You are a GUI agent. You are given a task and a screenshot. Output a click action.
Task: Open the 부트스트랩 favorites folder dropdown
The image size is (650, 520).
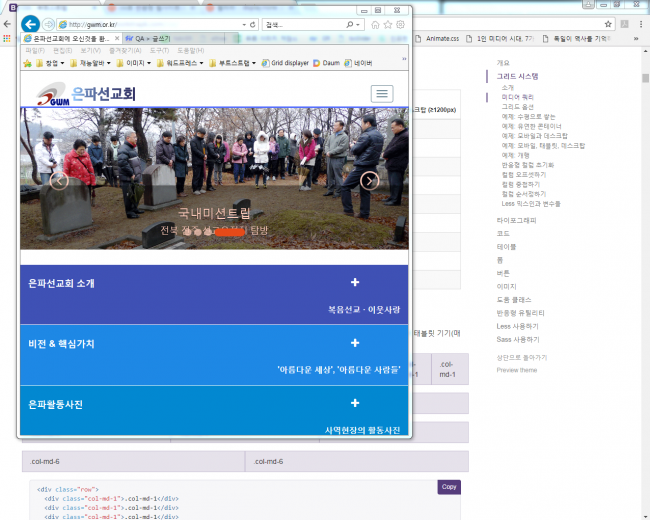(x=233, y=63)
